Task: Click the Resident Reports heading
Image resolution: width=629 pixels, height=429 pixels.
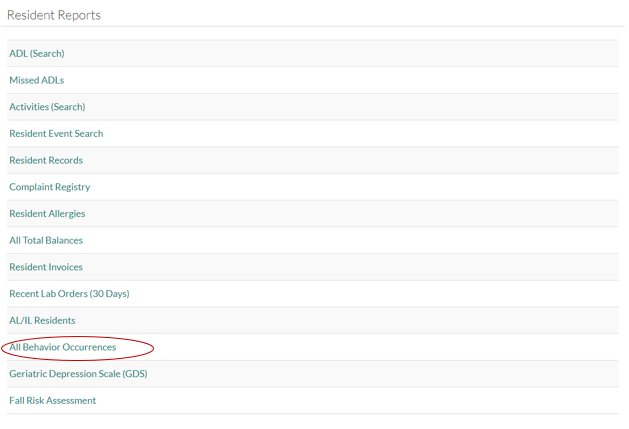Action: coord(54,15)
